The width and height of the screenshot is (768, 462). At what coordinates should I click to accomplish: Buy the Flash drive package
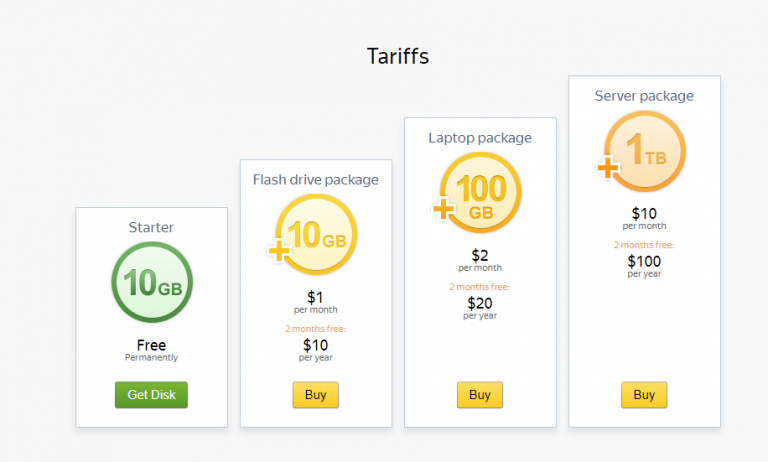(x=315, y=395)
